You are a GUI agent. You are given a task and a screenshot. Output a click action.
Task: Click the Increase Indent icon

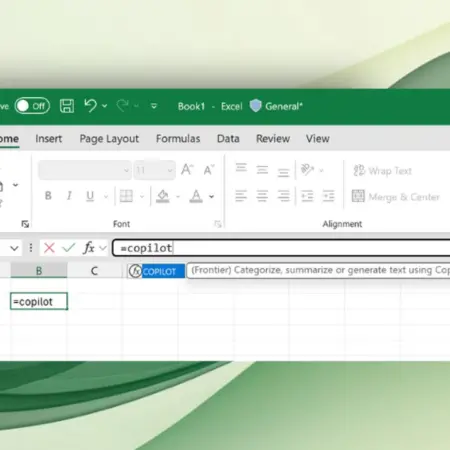[x=328, y=196]
